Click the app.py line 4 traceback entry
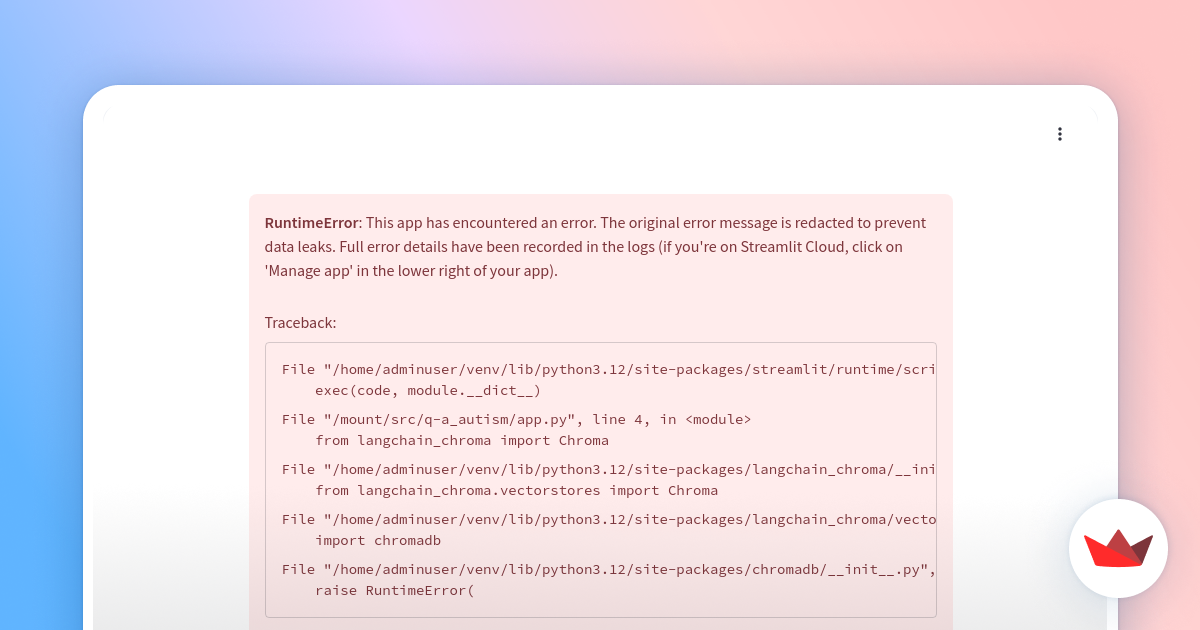The image size is (1200, 630). pos(516,419)
